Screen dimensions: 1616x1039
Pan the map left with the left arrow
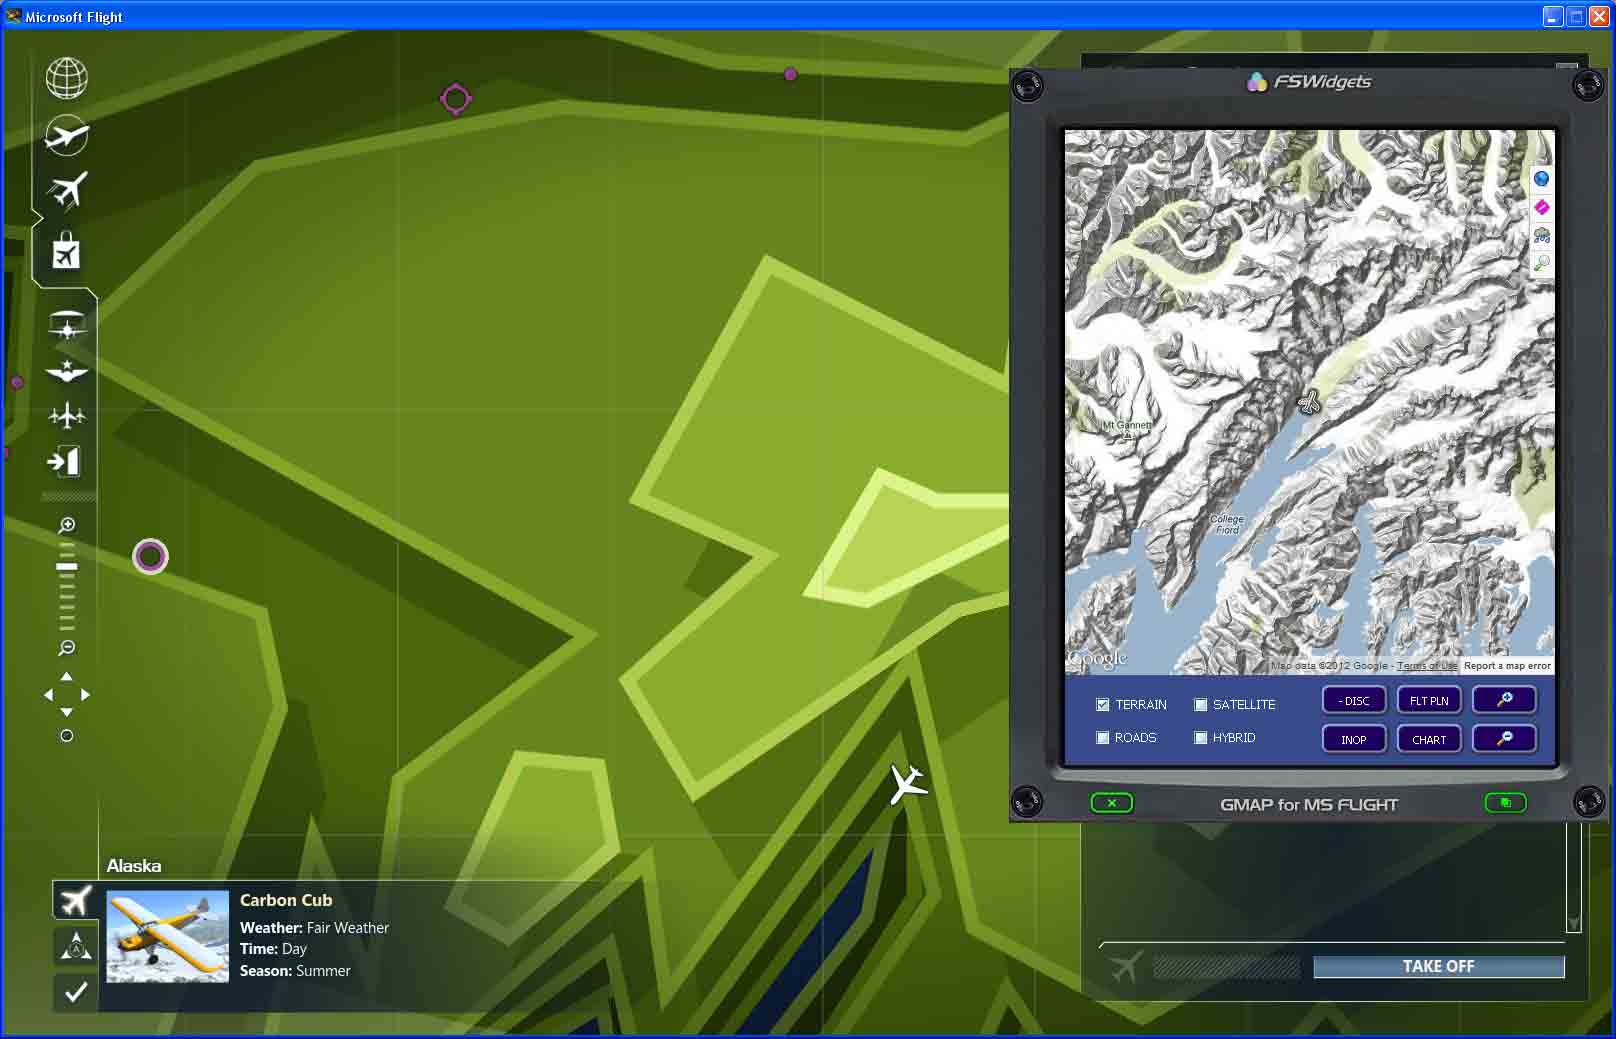pos(48,695)
